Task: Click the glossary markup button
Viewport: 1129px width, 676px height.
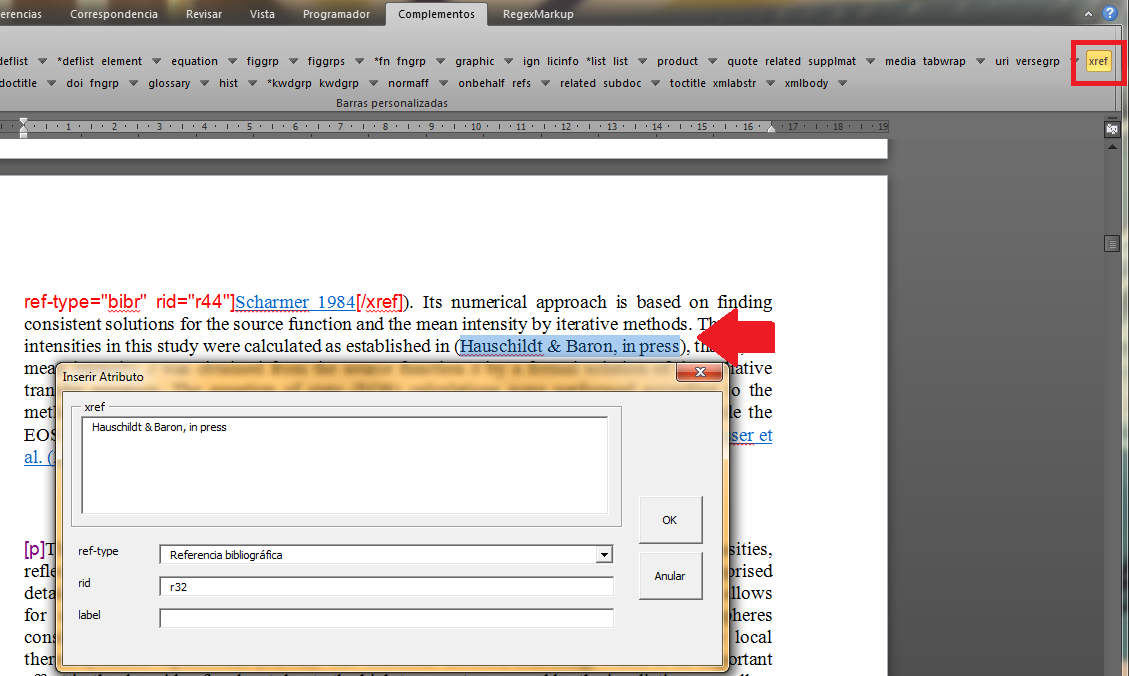Action: [x=168, y=83]
